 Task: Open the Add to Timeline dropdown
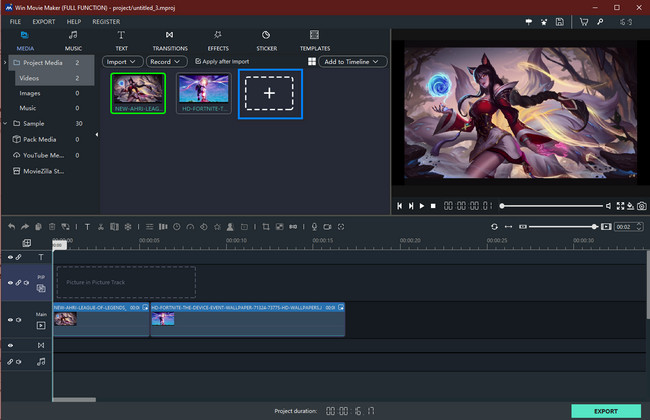click(353, 62)
